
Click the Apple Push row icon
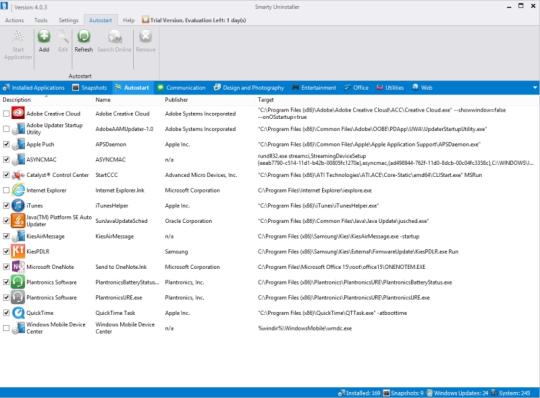(18, 144)
